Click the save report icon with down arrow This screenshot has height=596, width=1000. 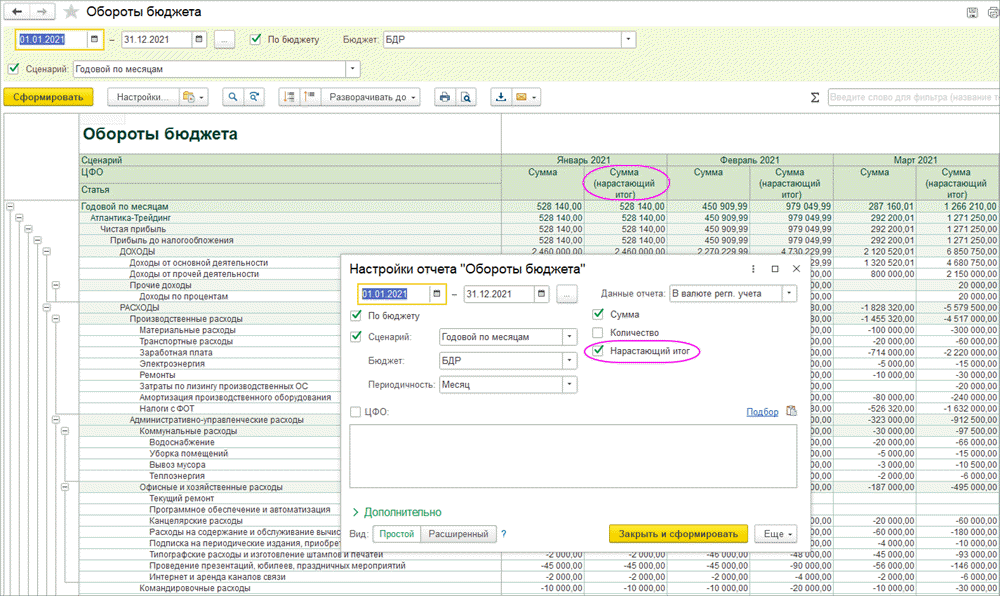point(500,97)
